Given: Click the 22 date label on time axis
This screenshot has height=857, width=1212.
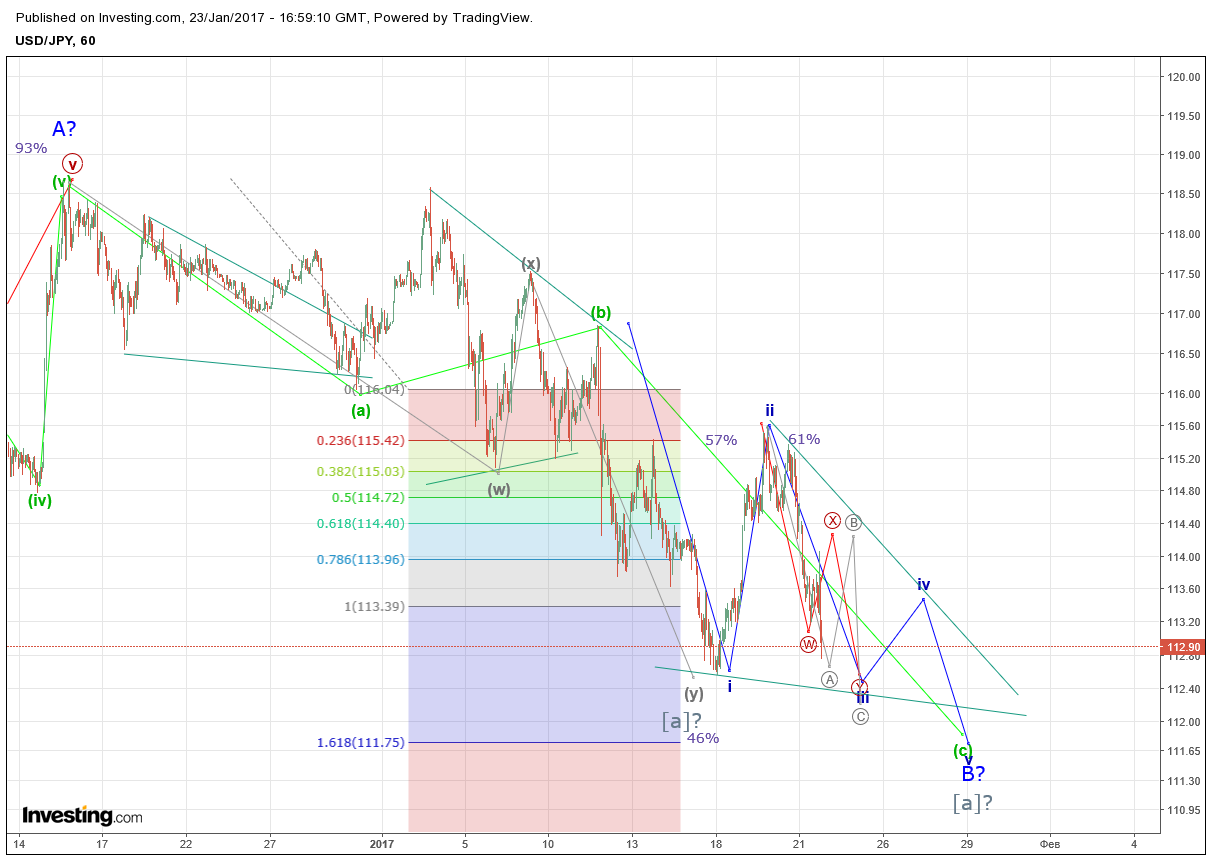Looking at the screenshot, I should click(186, 844).
